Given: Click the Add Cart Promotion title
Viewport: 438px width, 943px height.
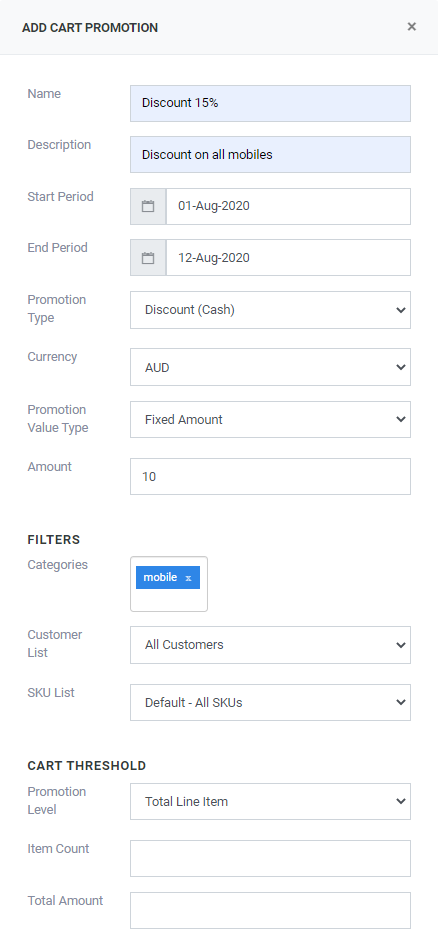Looking at the screenshot, I should pos(90,28).
